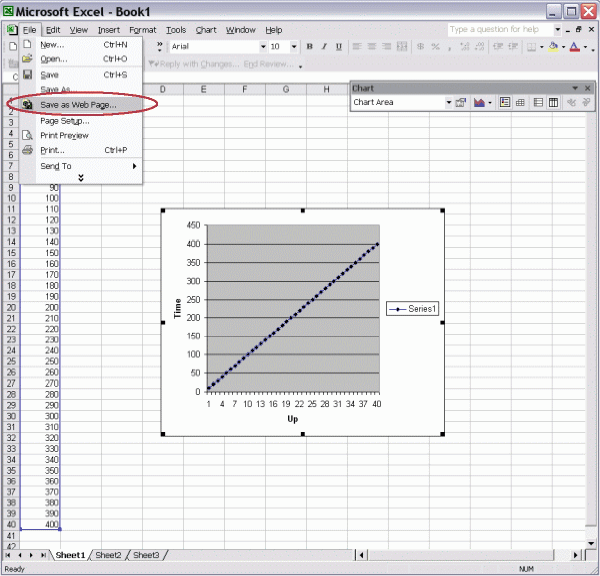Open the Chart Objects dropdown
Image resolution: width=600 pixels, height=576 pixels.
[449, 102]
